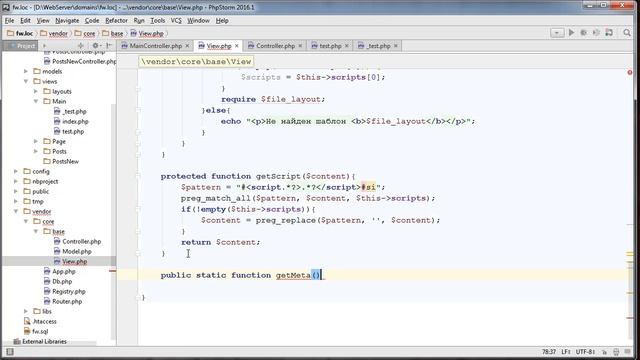Close the MainController.php tab
This screenshot has height=360, width=640.
(187, 46)
